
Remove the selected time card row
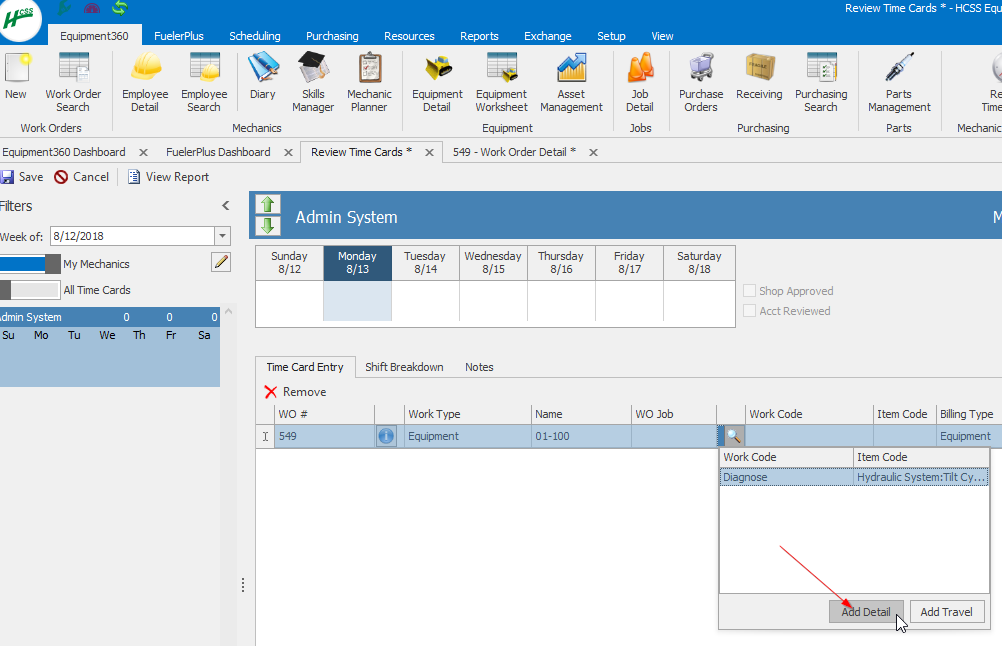tap(295, 392)
